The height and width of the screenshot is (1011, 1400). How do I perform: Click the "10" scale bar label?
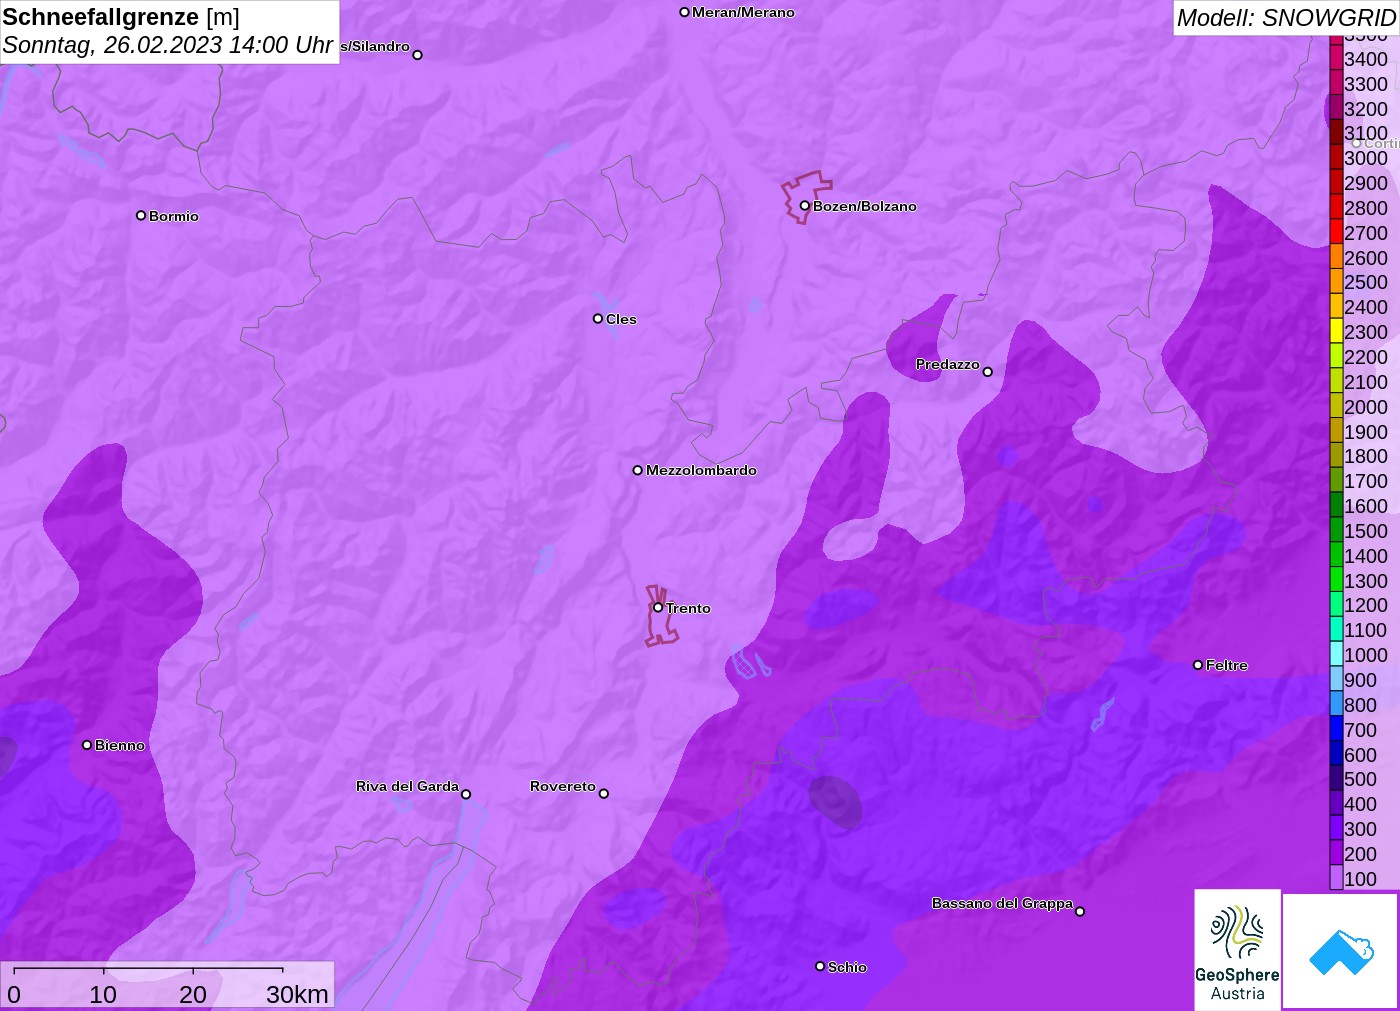(103, 994)
